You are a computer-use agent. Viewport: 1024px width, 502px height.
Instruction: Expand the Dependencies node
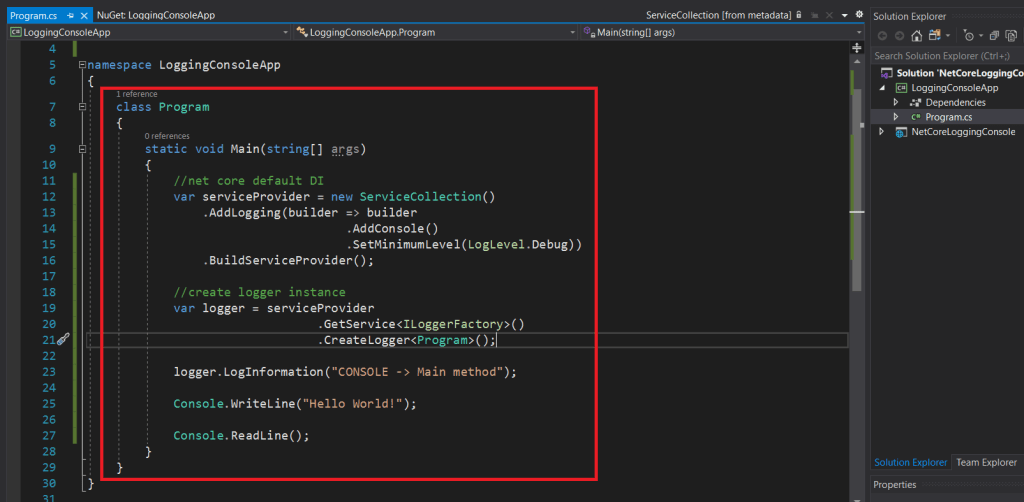click(x=896, y=102)
